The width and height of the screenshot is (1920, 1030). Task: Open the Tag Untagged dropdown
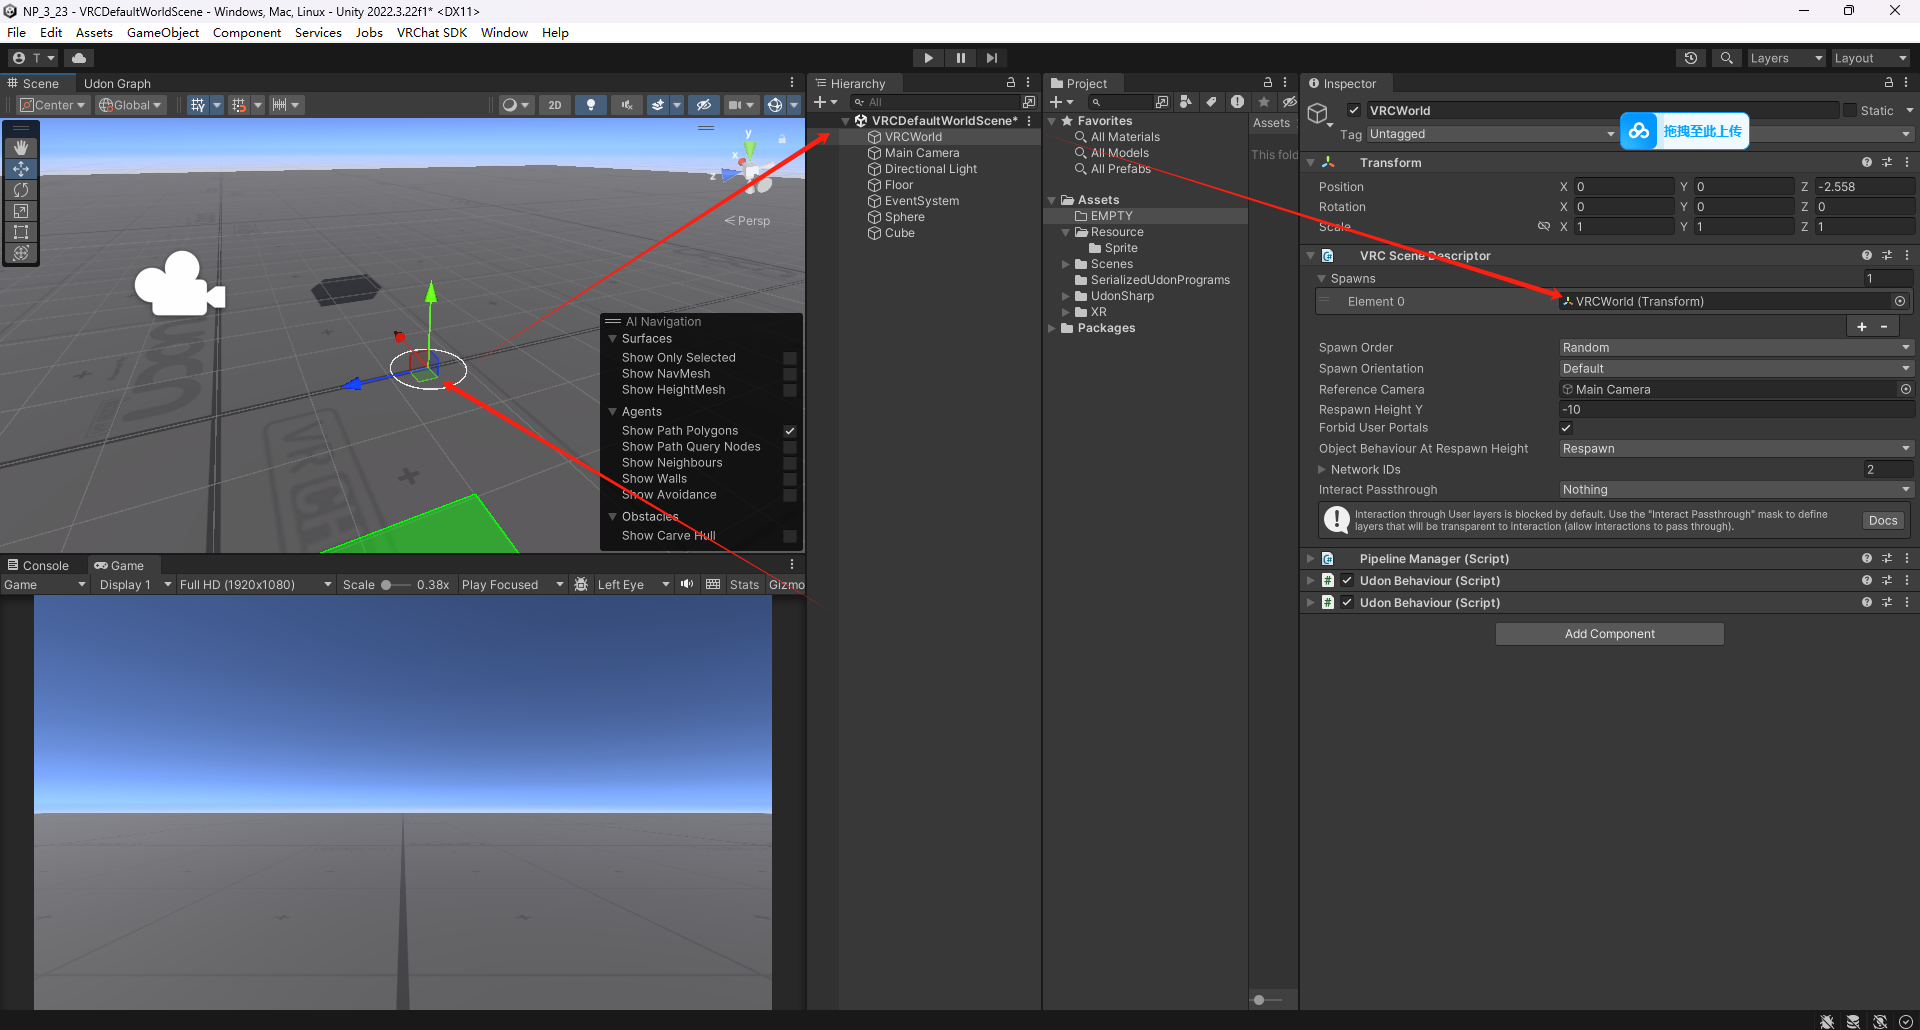click(1491, 134)
